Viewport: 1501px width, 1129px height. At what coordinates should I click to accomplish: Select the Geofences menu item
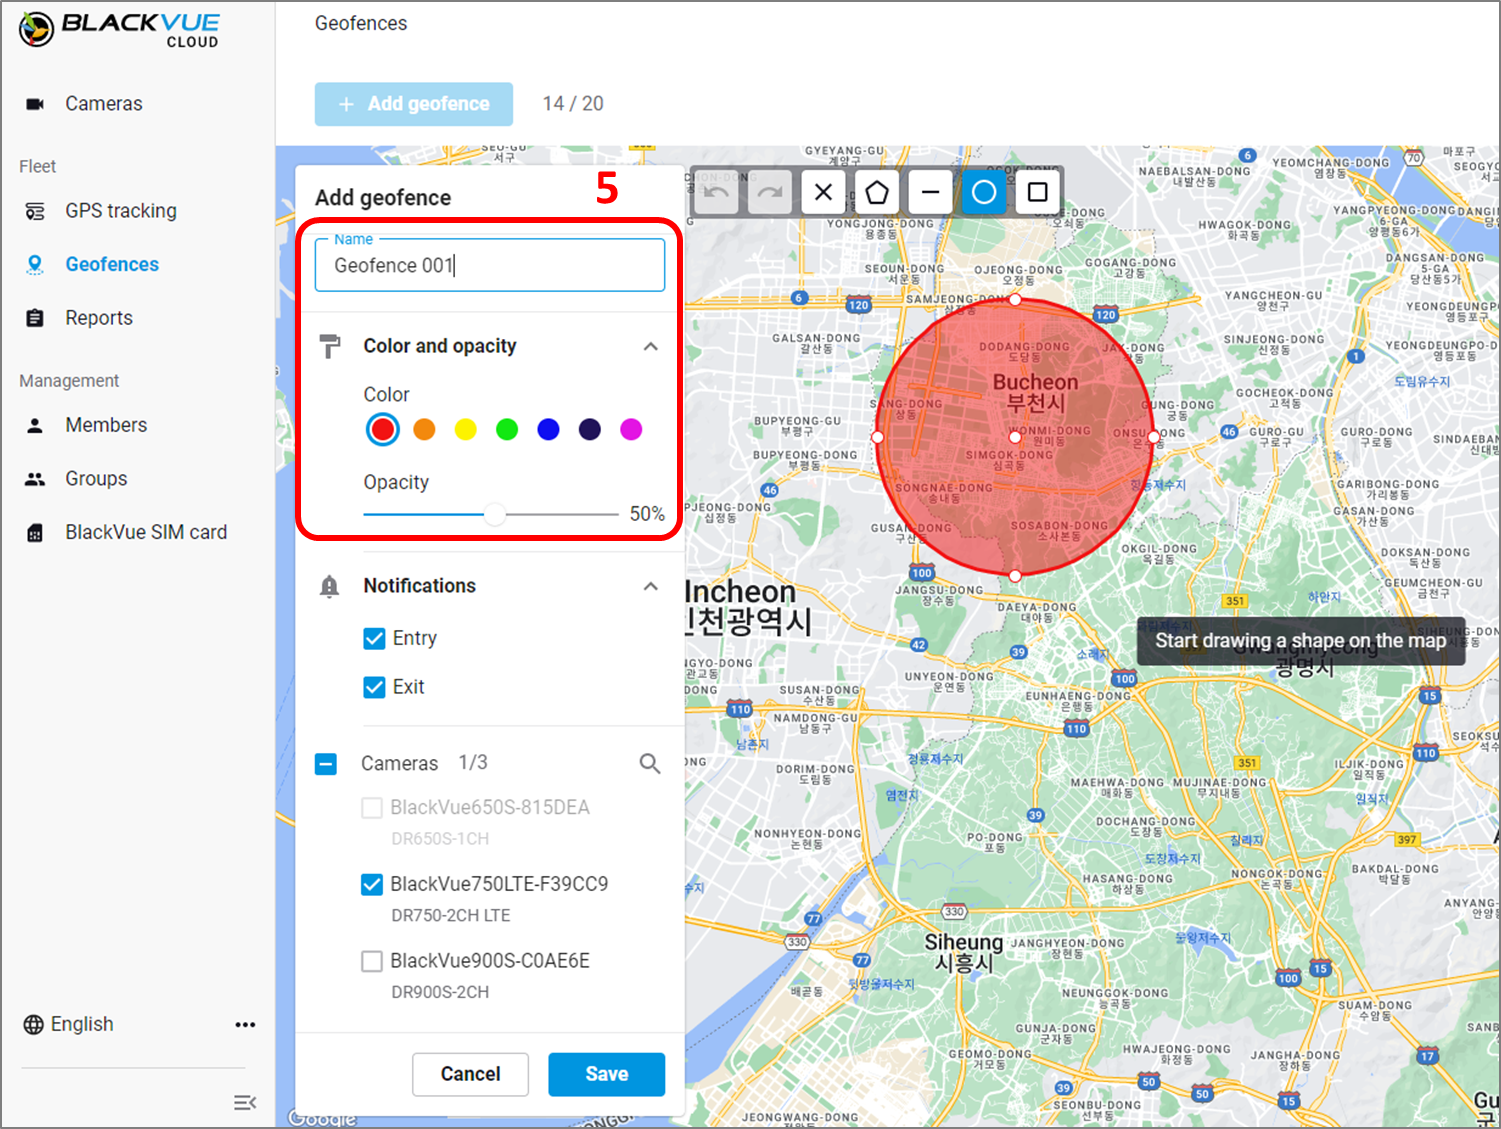112,264
